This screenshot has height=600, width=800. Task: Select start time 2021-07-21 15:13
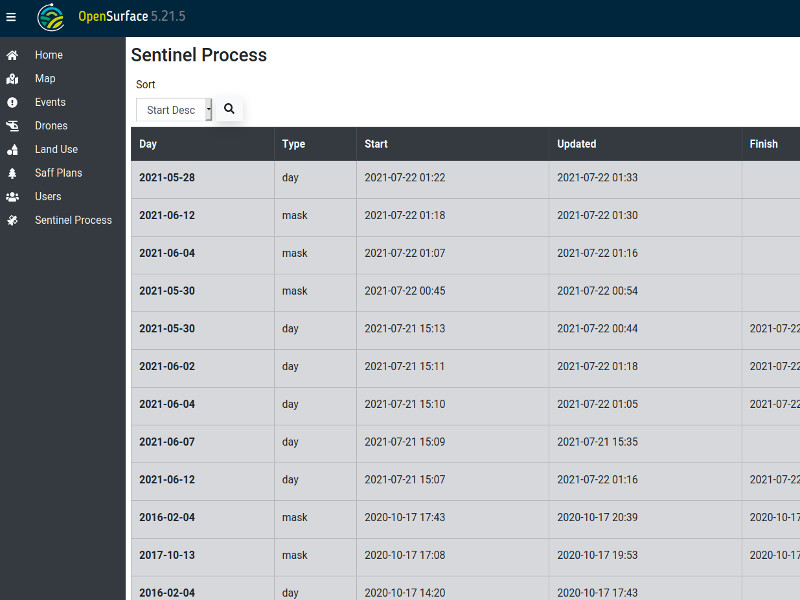pos(405,329)
